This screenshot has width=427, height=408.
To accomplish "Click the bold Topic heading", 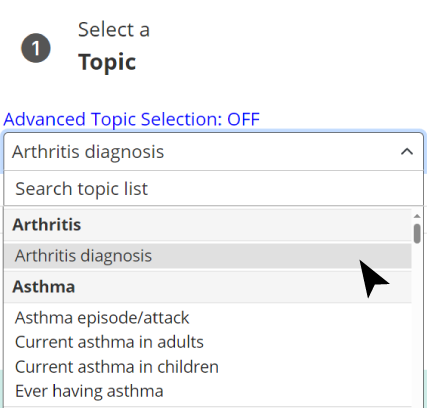I will pos(107,62).
